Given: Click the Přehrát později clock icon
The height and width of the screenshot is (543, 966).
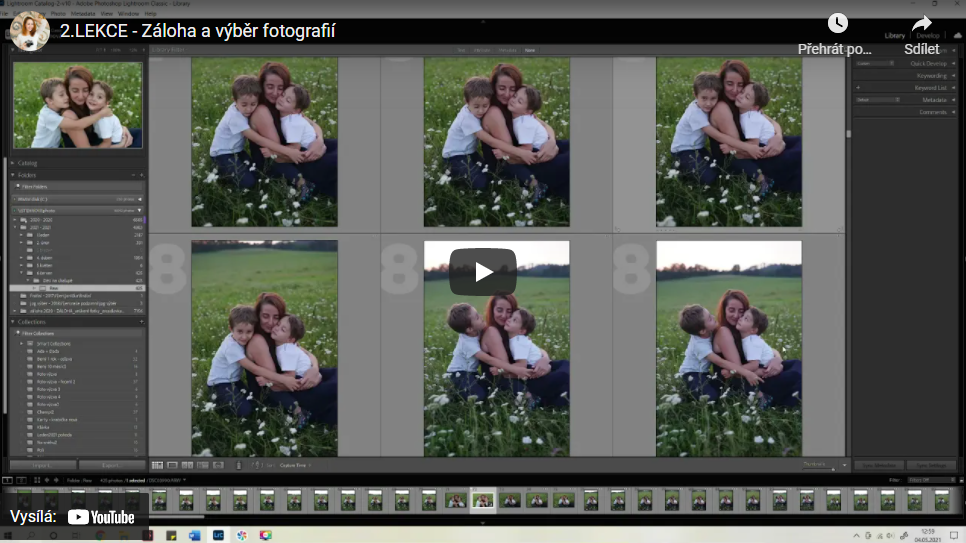Looking at the screenshot, I should pyautogui.click(x=837, y=23).
